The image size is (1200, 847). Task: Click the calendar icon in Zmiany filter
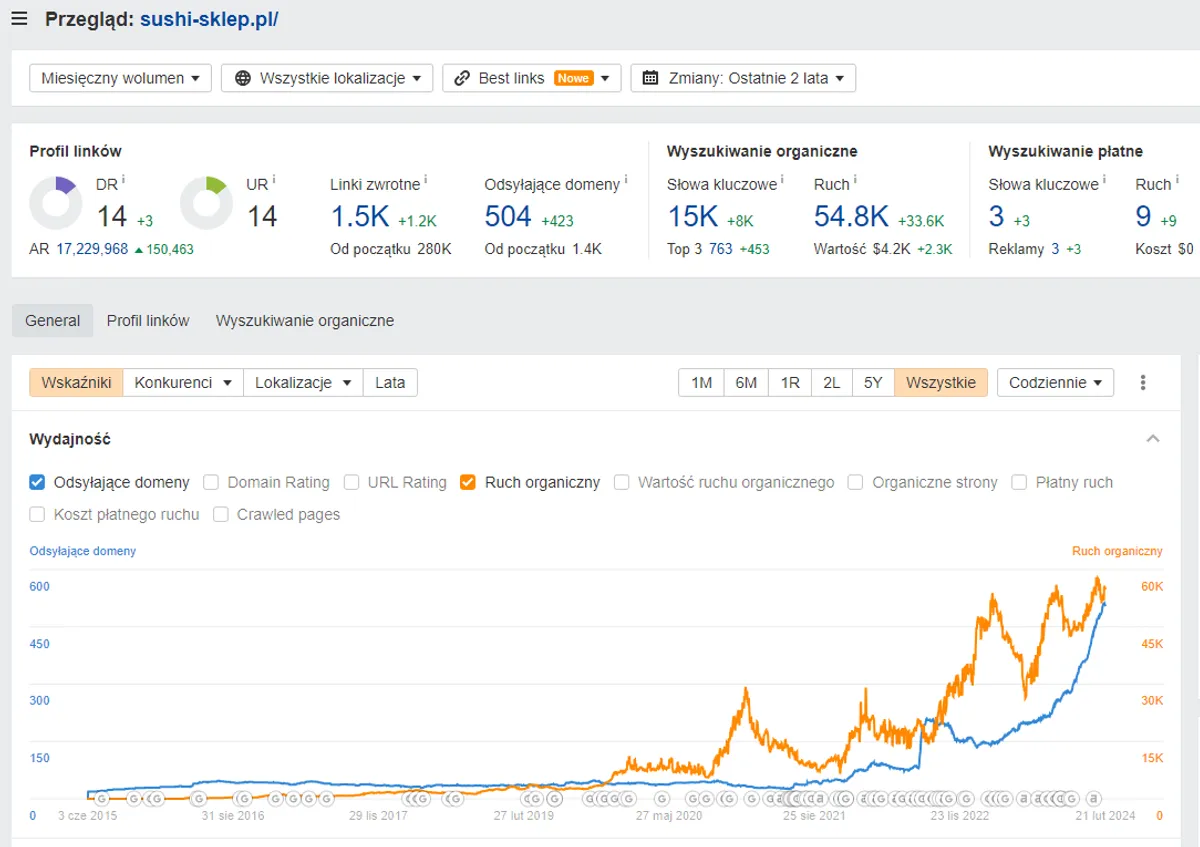(x=650, y=78)
